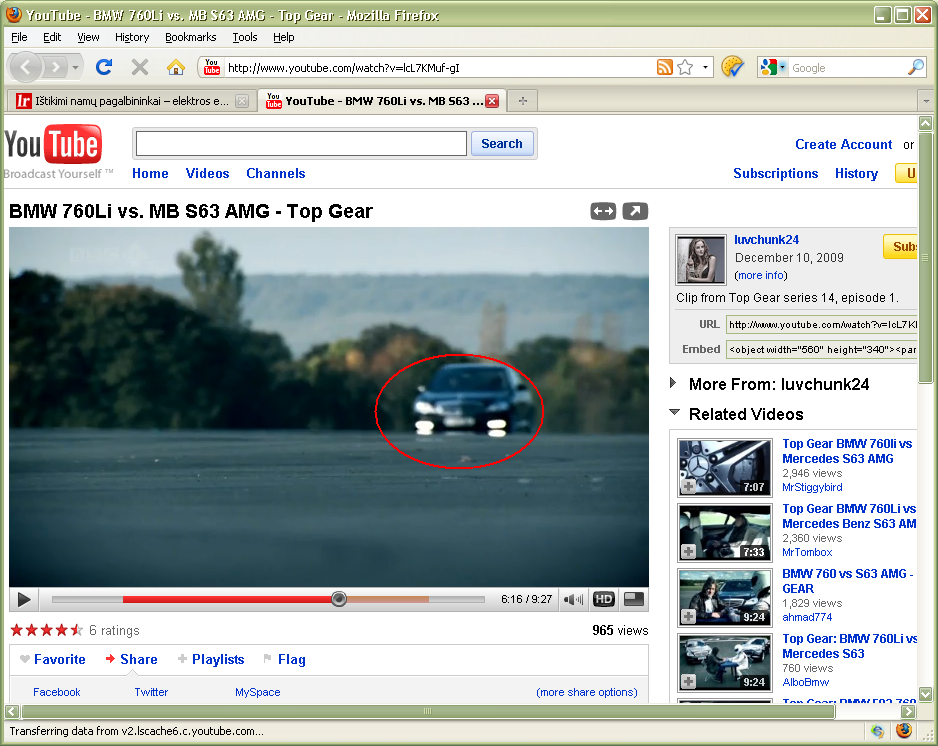938x746 pixels.
Task: Select the Embed code field
Action: [821, 349]
